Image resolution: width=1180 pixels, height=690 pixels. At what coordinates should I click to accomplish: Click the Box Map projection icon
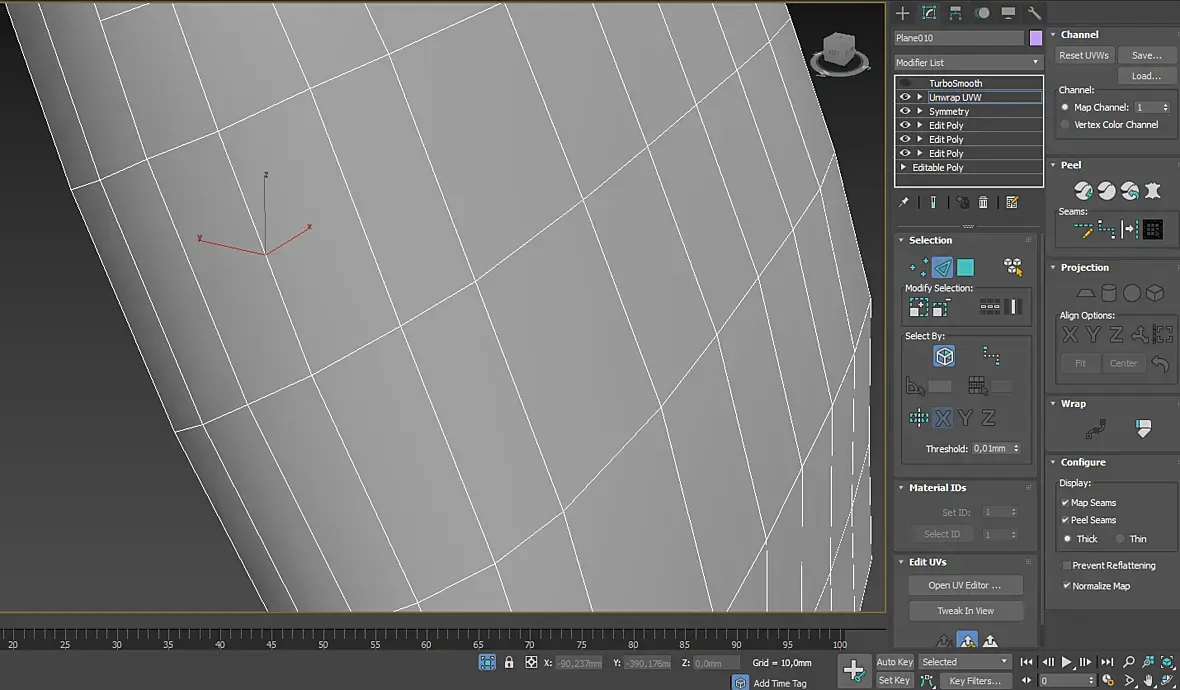1155,293
